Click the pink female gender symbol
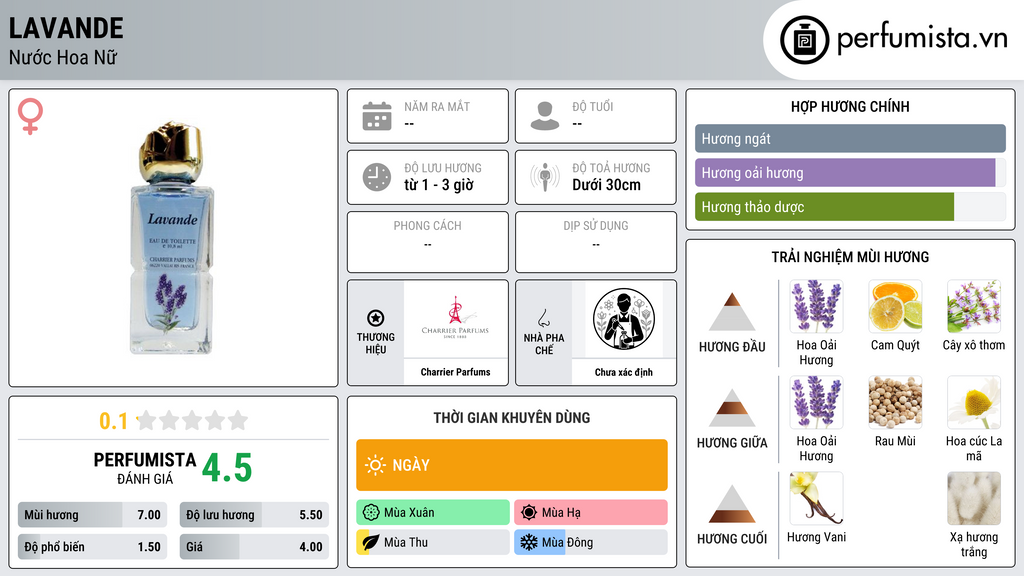 (x=30, y=116)
